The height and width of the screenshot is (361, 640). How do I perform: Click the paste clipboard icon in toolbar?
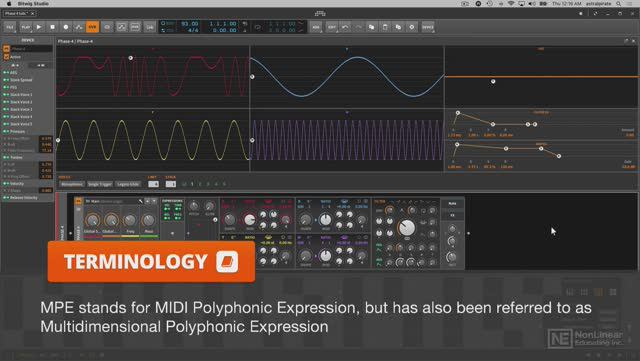point(385,27)
